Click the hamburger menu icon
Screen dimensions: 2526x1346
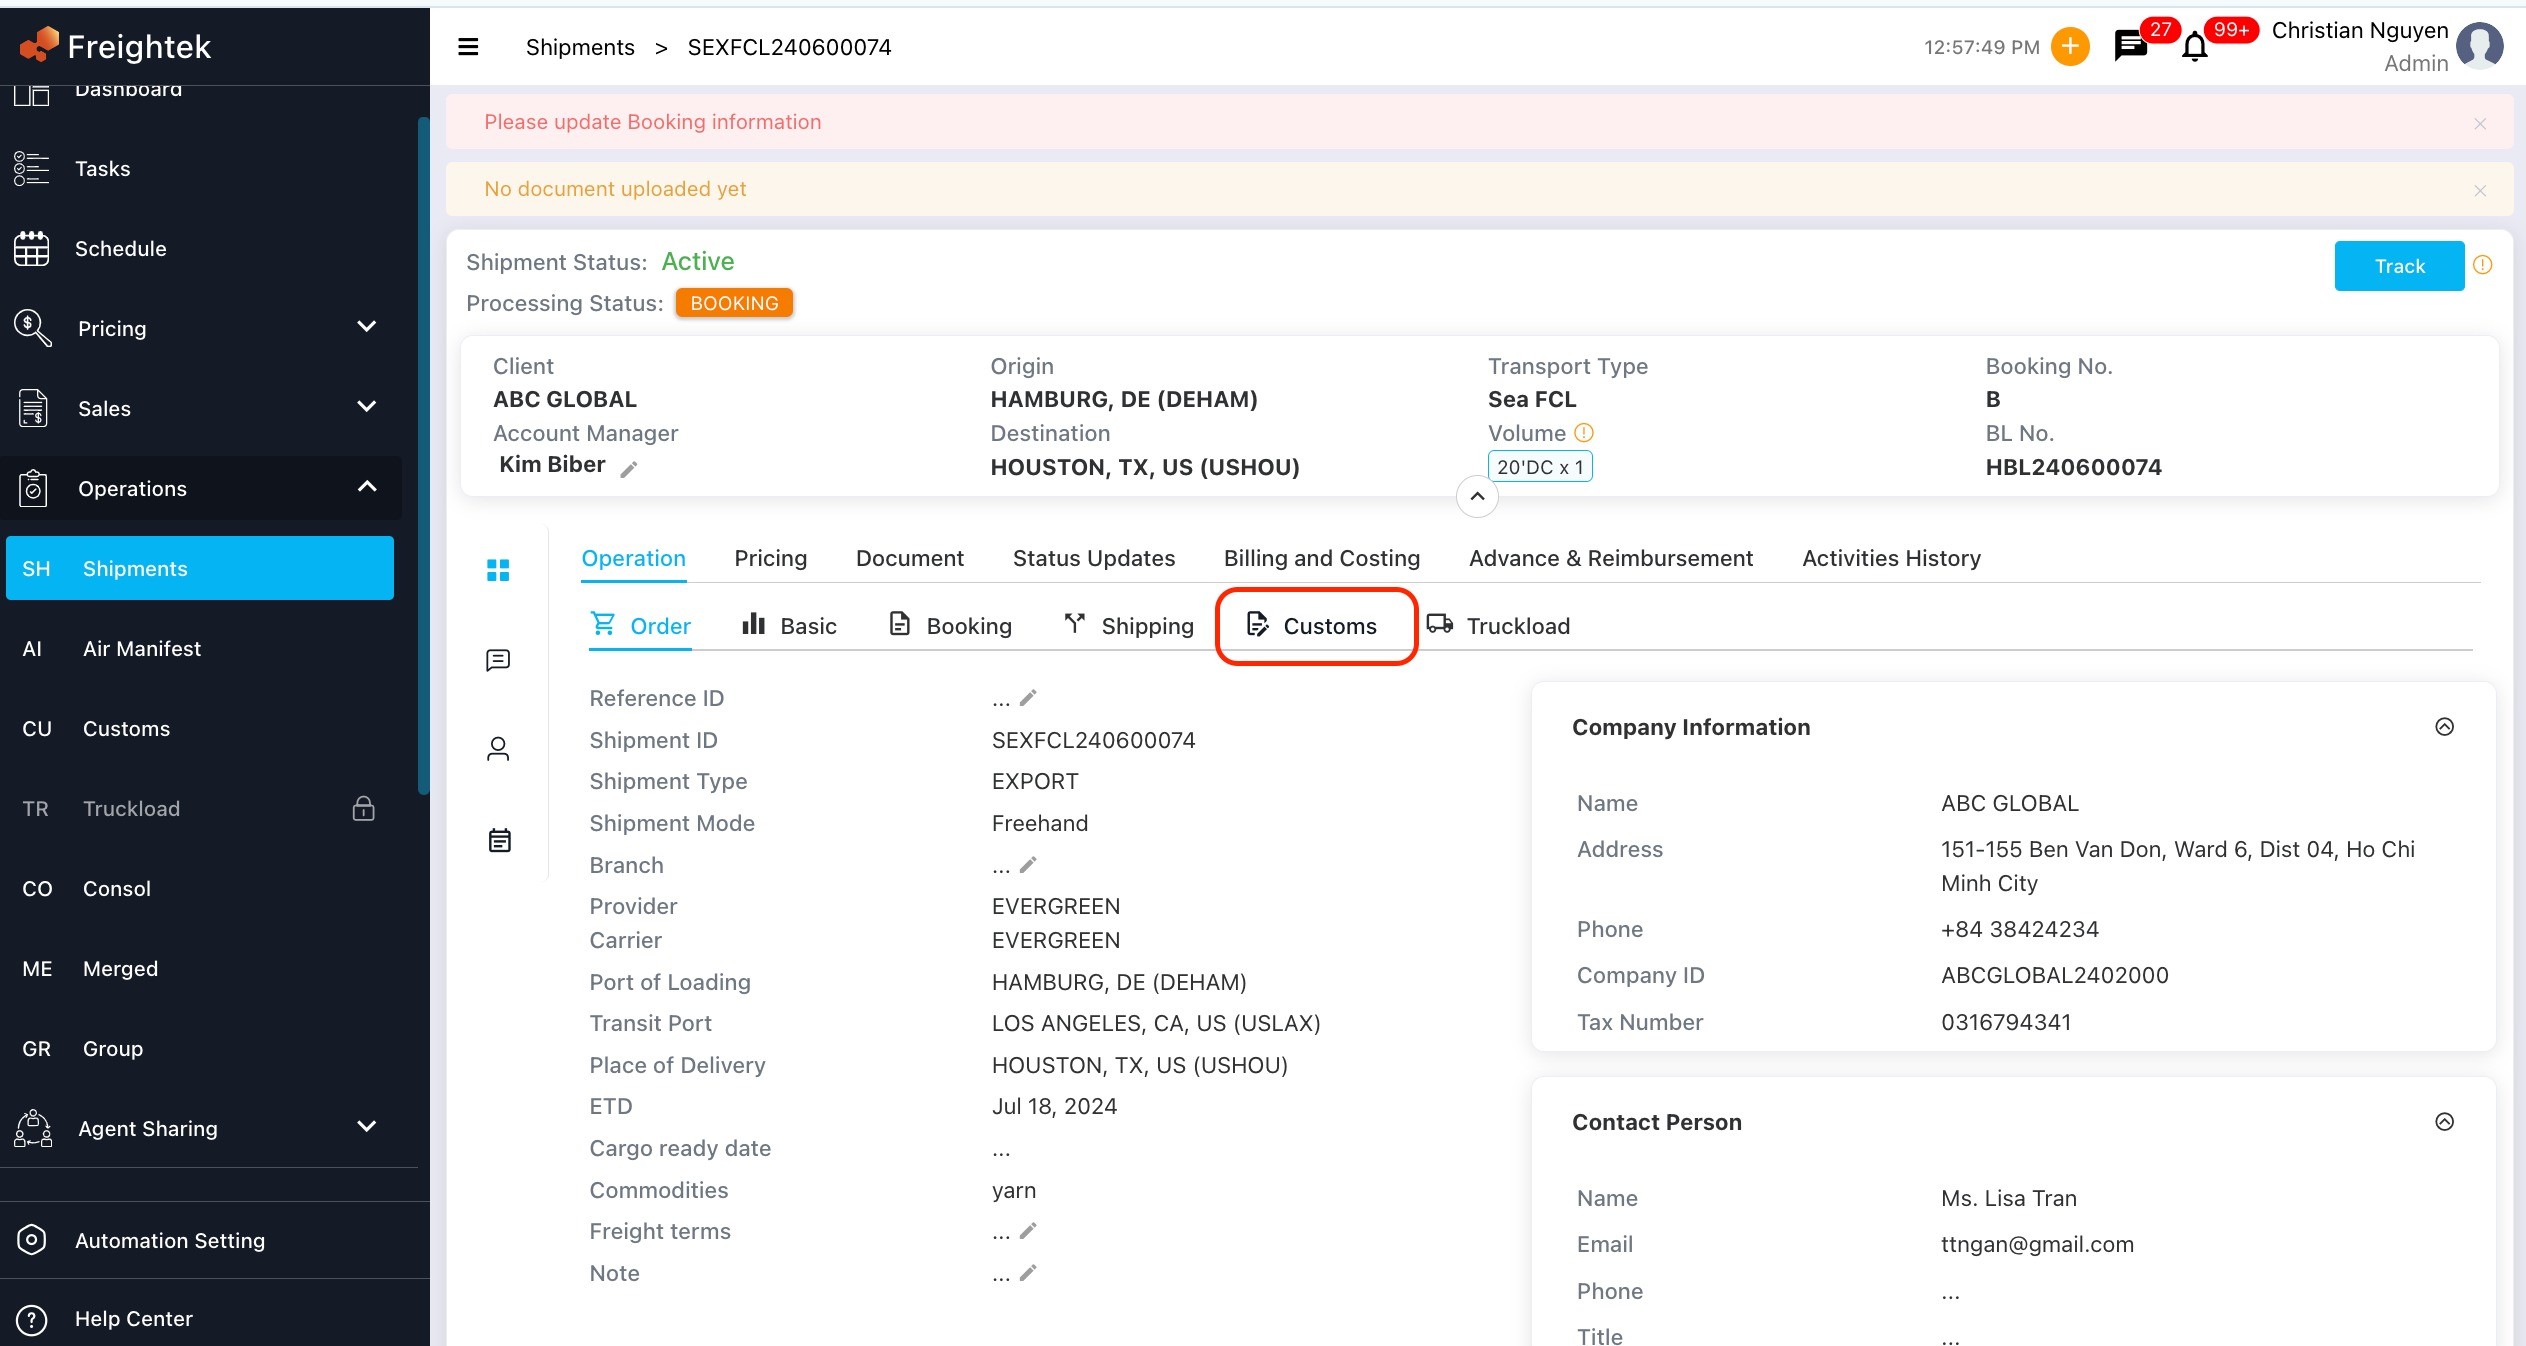pos(468,47)
